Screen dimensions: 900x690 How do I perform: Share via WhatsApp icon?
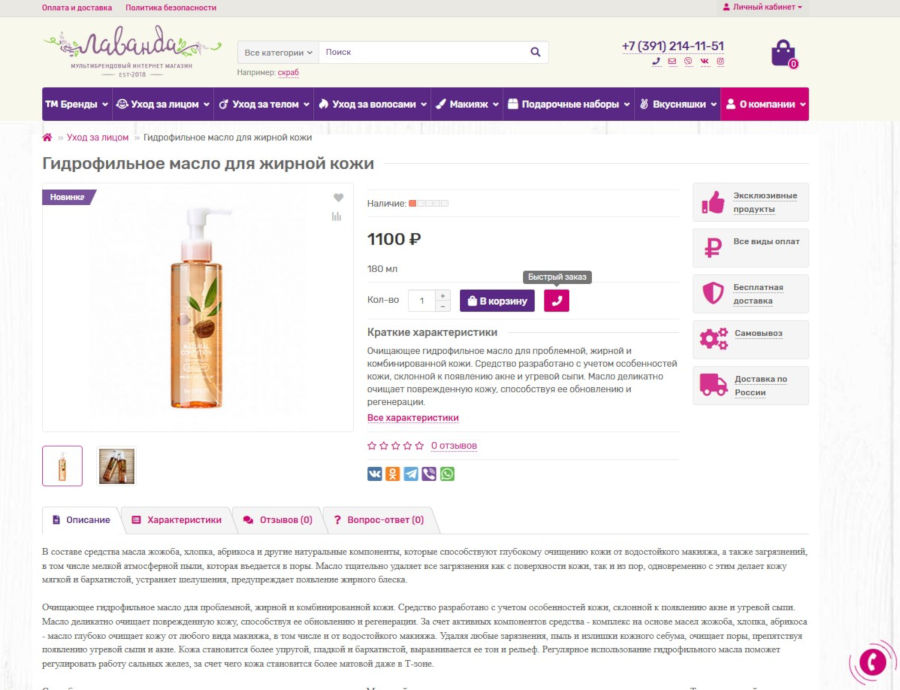[447, 474]
